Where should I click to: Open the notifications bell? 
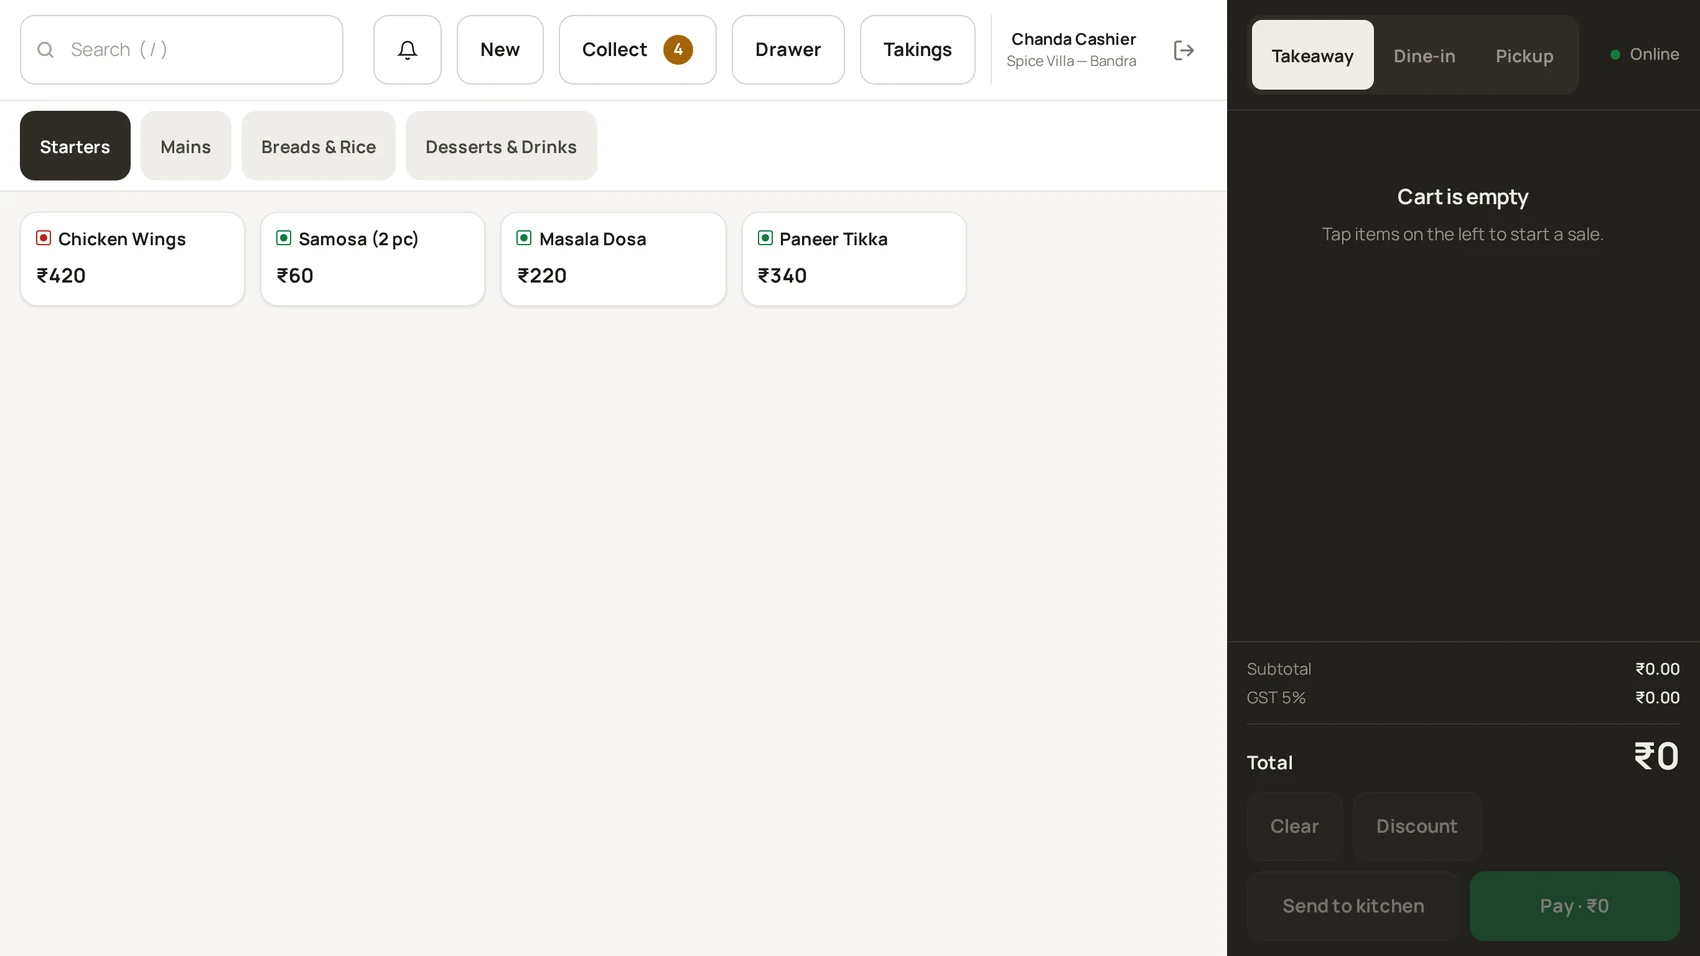(x=407, y=50)
